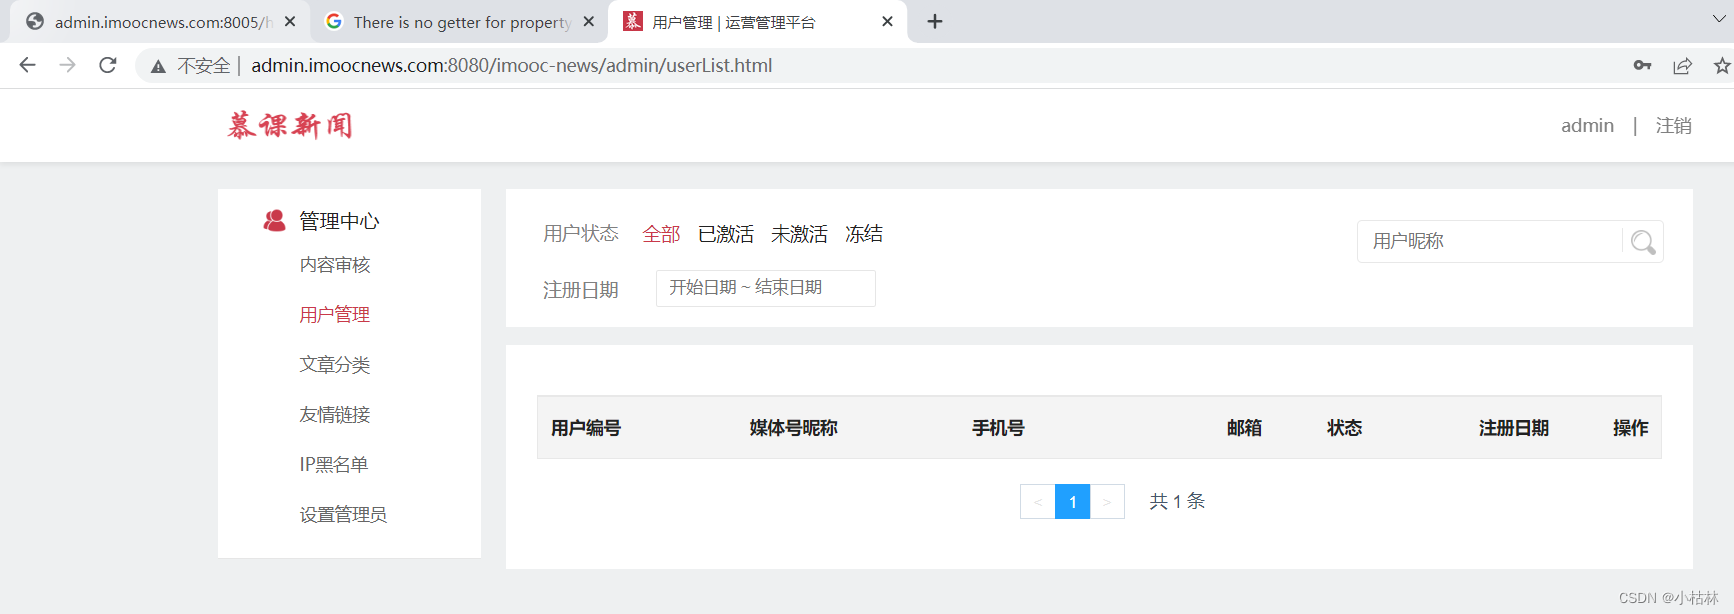Go to next page arrow in pagination

pos(1107,502)
